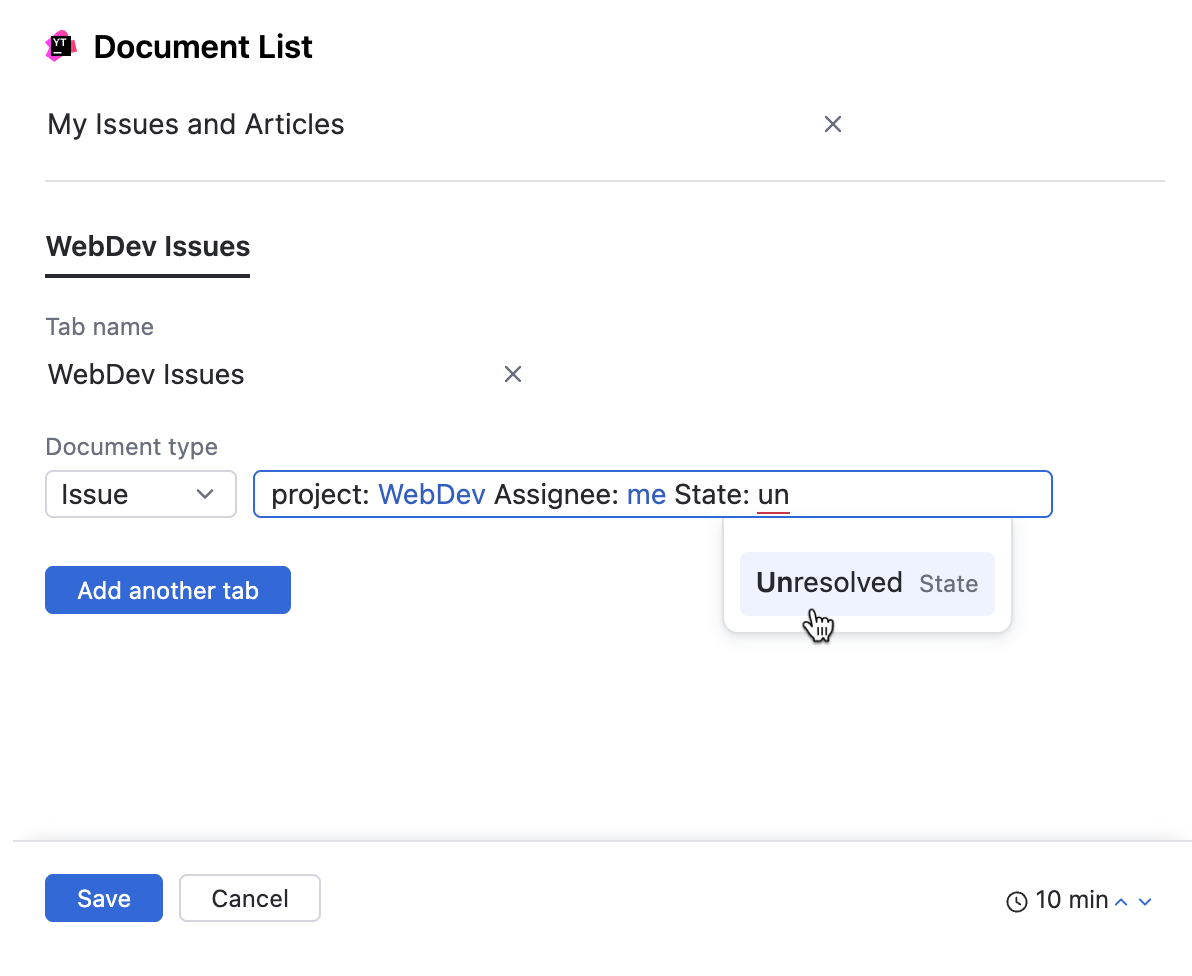Decrease refresh interval with down chevron
Viewport: 1192px width, 976px height.
pyautogui.click(x=1146, y=900)
